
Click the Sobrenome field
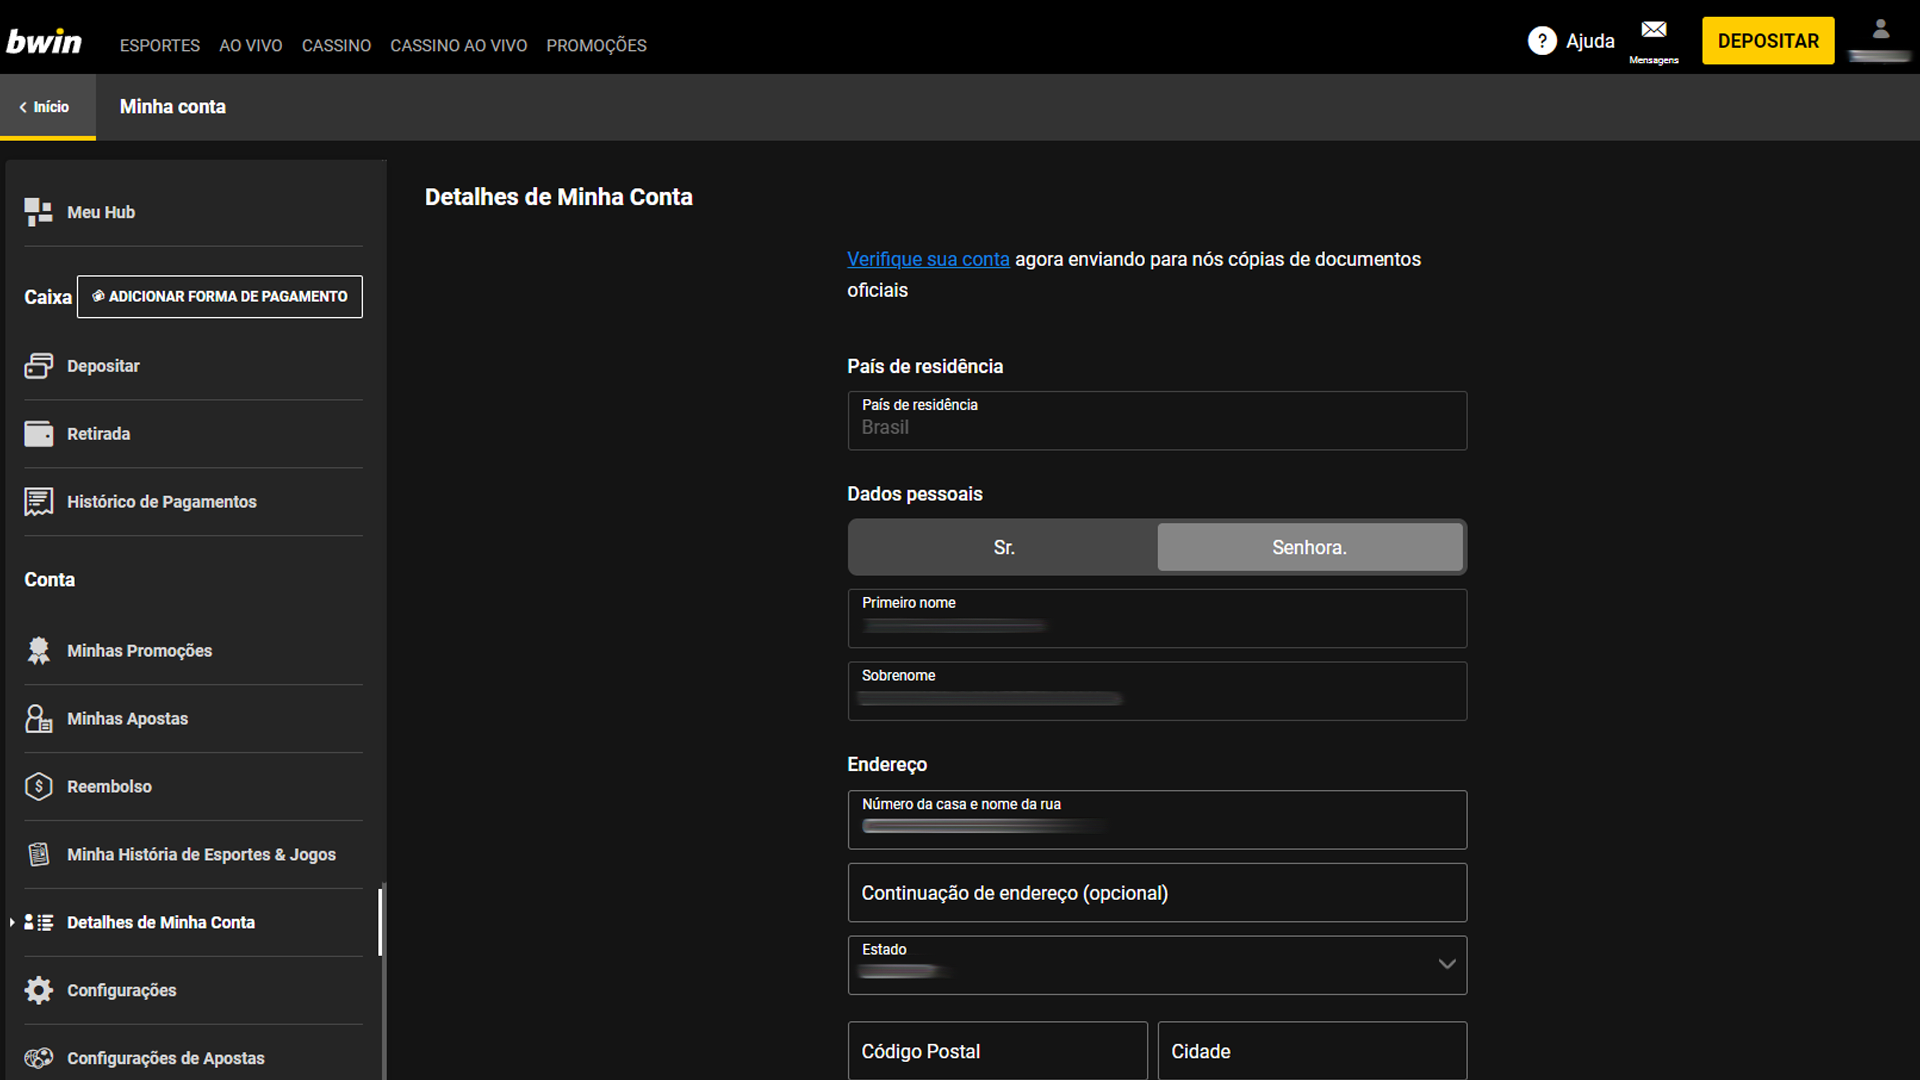click(1157, 691)
